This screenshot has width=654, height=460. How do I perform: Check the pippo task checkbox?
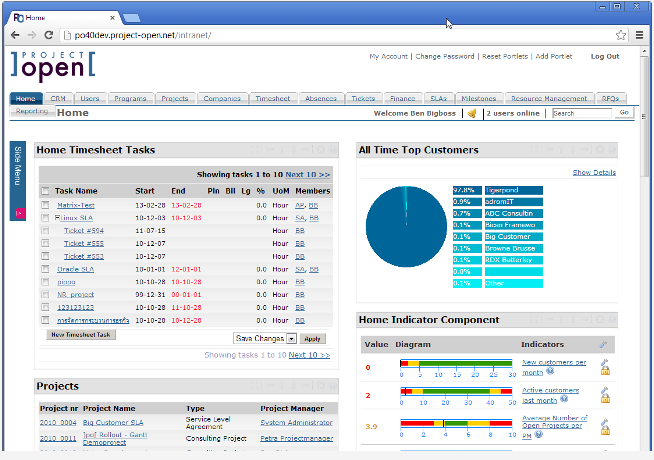click(x=45, y=282)
